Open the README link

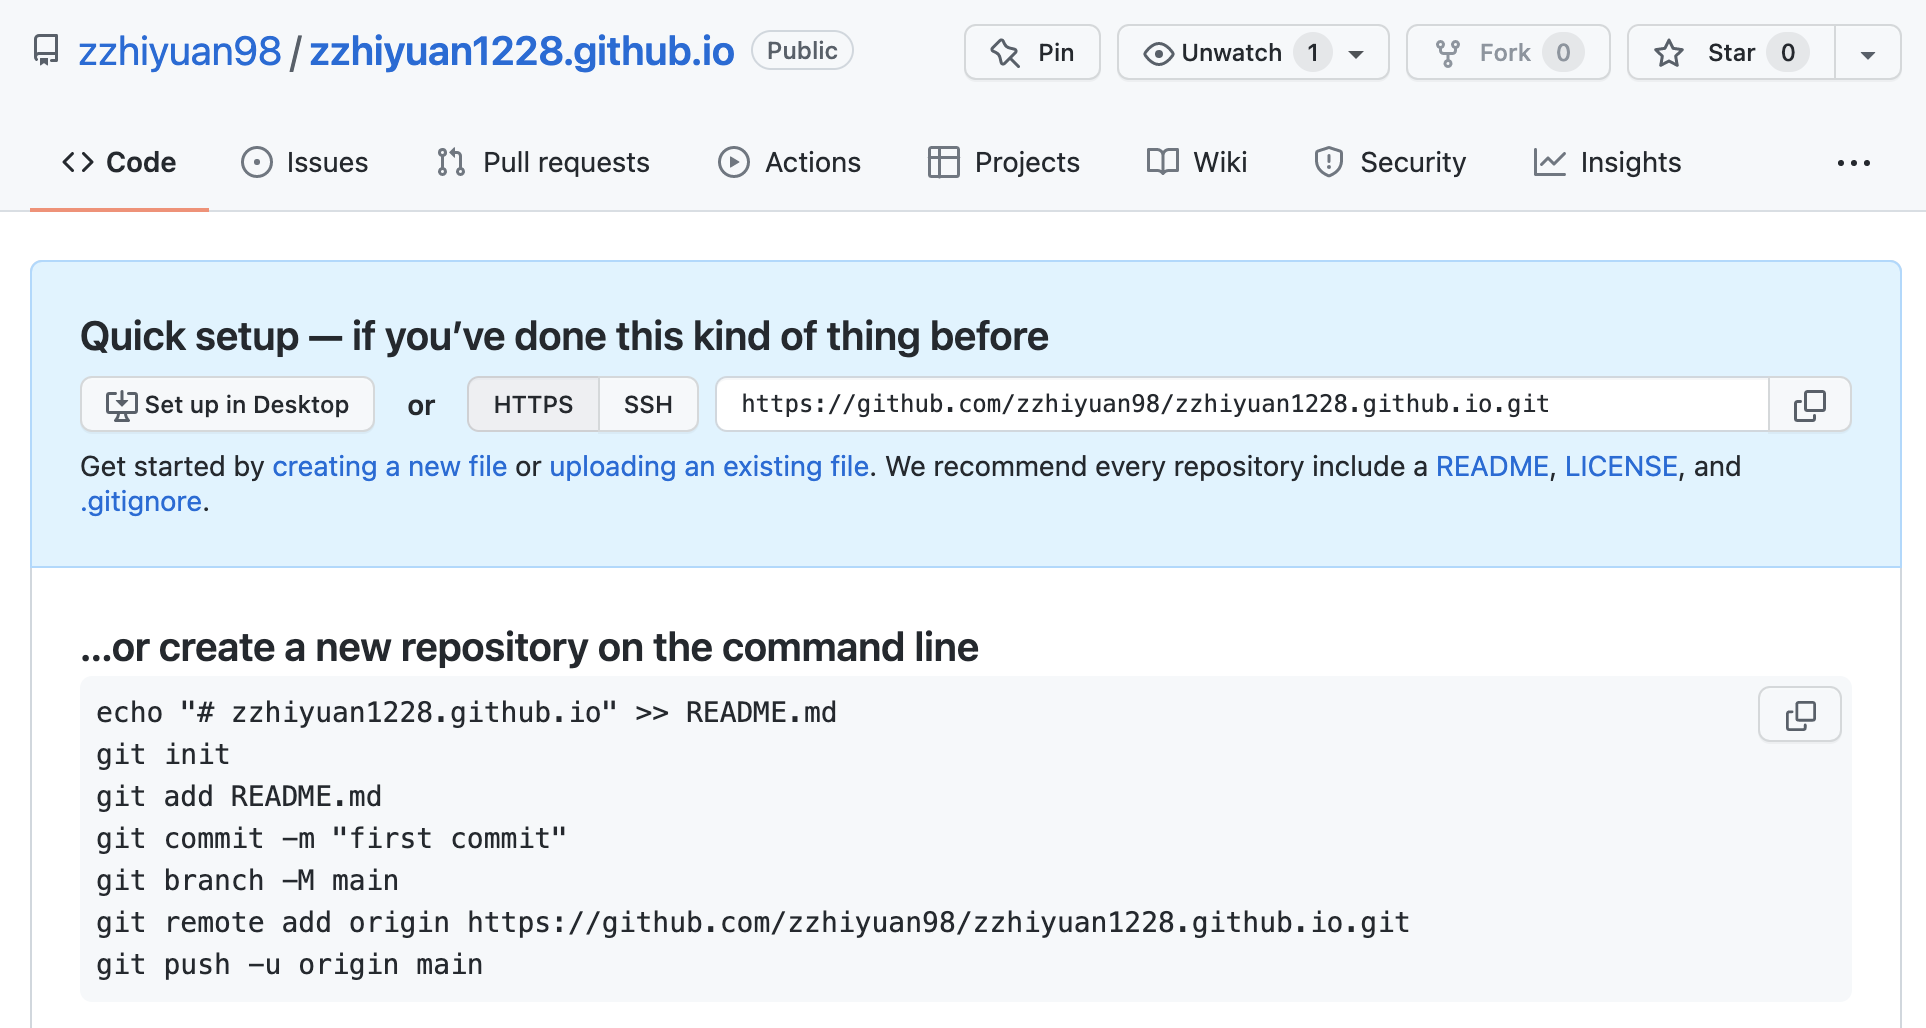point(1492,466)
